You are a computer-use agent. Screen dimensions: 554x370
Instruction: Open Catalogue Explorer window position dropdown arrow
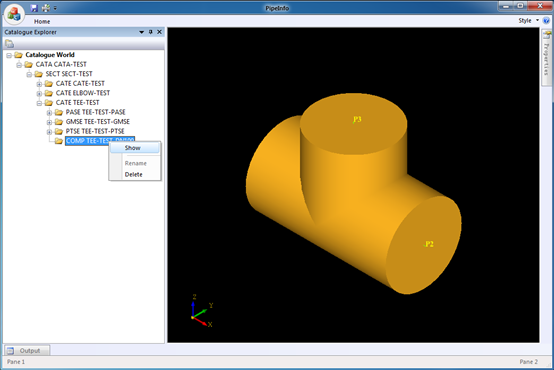(142, 32)
